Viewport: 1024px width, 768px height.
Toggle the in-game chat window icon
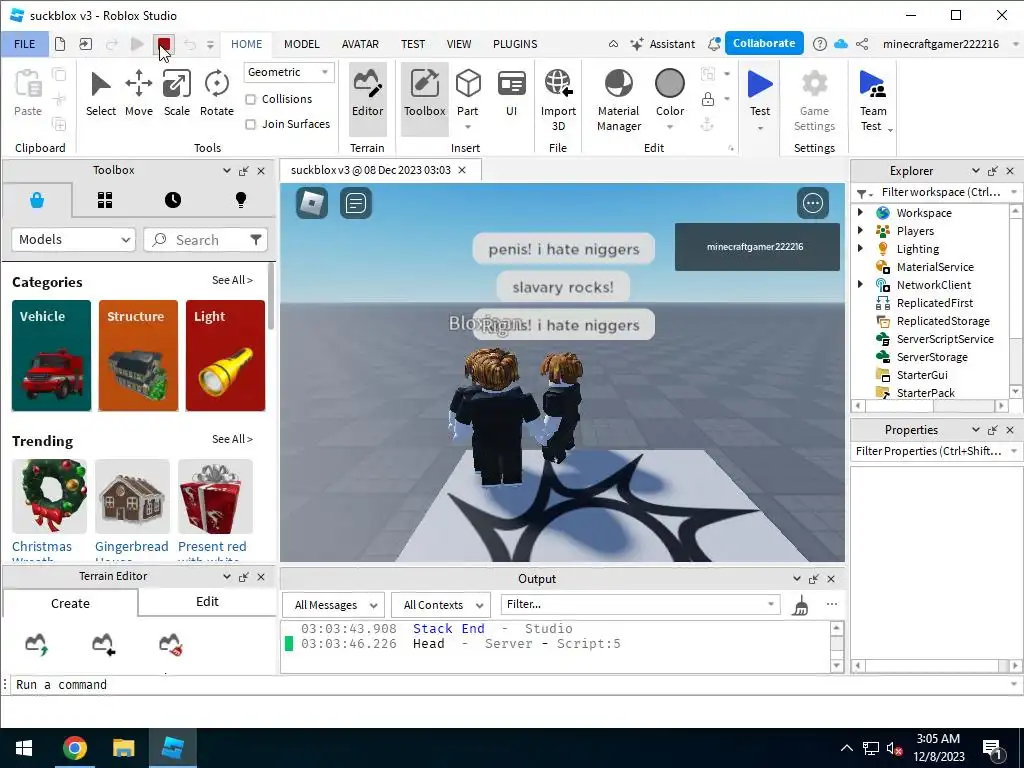[356, 203]
